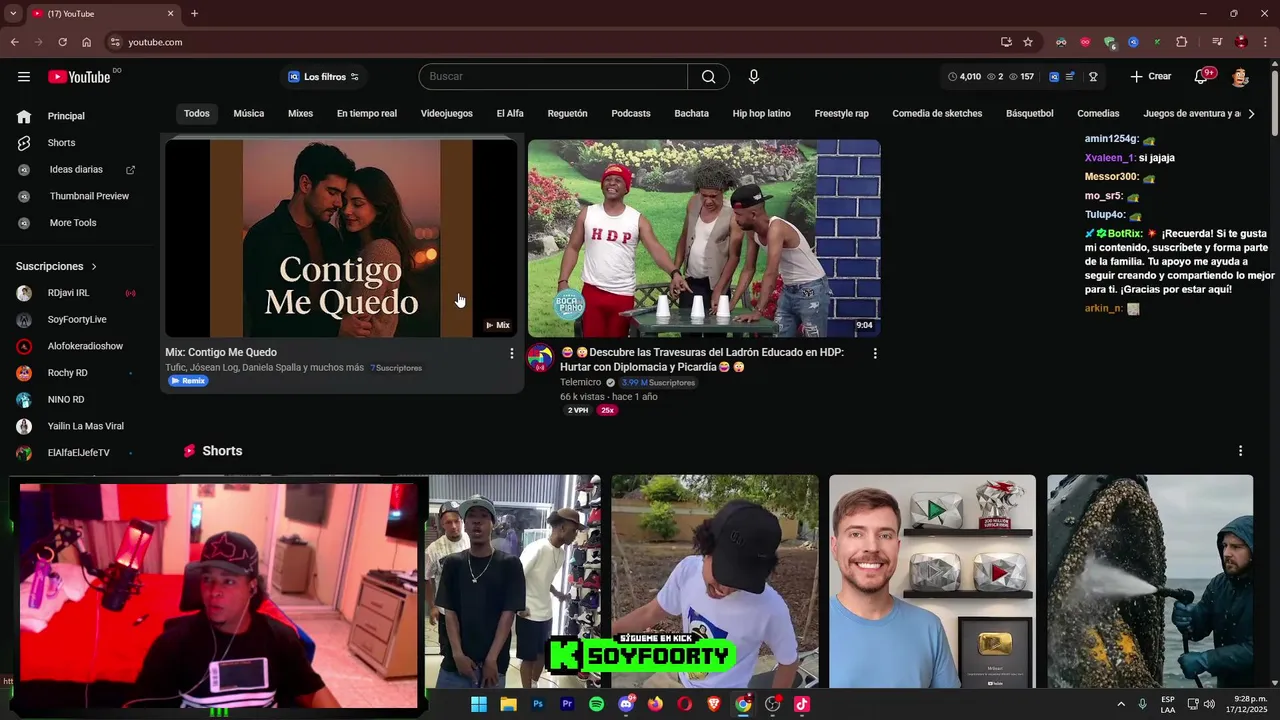Open the MrBeast play buttons Short
The image size is (1280, 720).
pyautogui.click(x=932, y=581)
